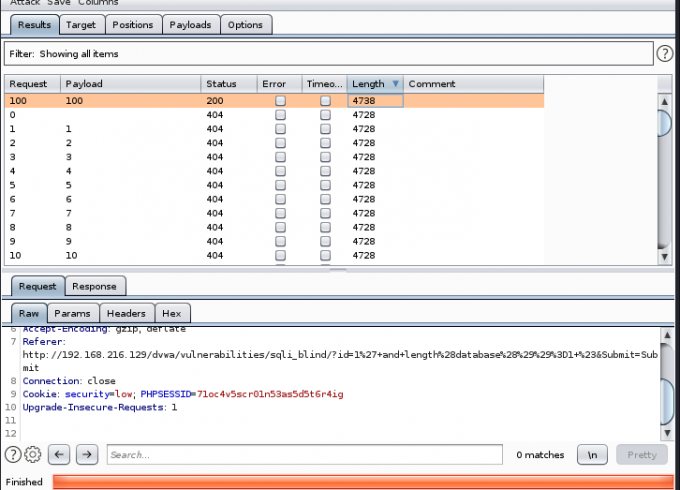
Task: Select result row with payload 100
Action: pos(274,101)
